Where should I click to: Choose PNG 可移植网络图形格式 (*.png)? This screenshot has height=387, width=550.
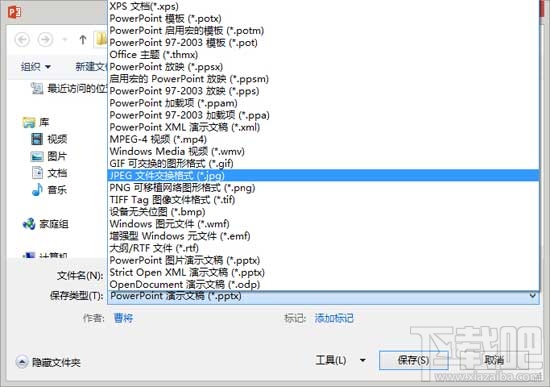(x=323, y=187)
